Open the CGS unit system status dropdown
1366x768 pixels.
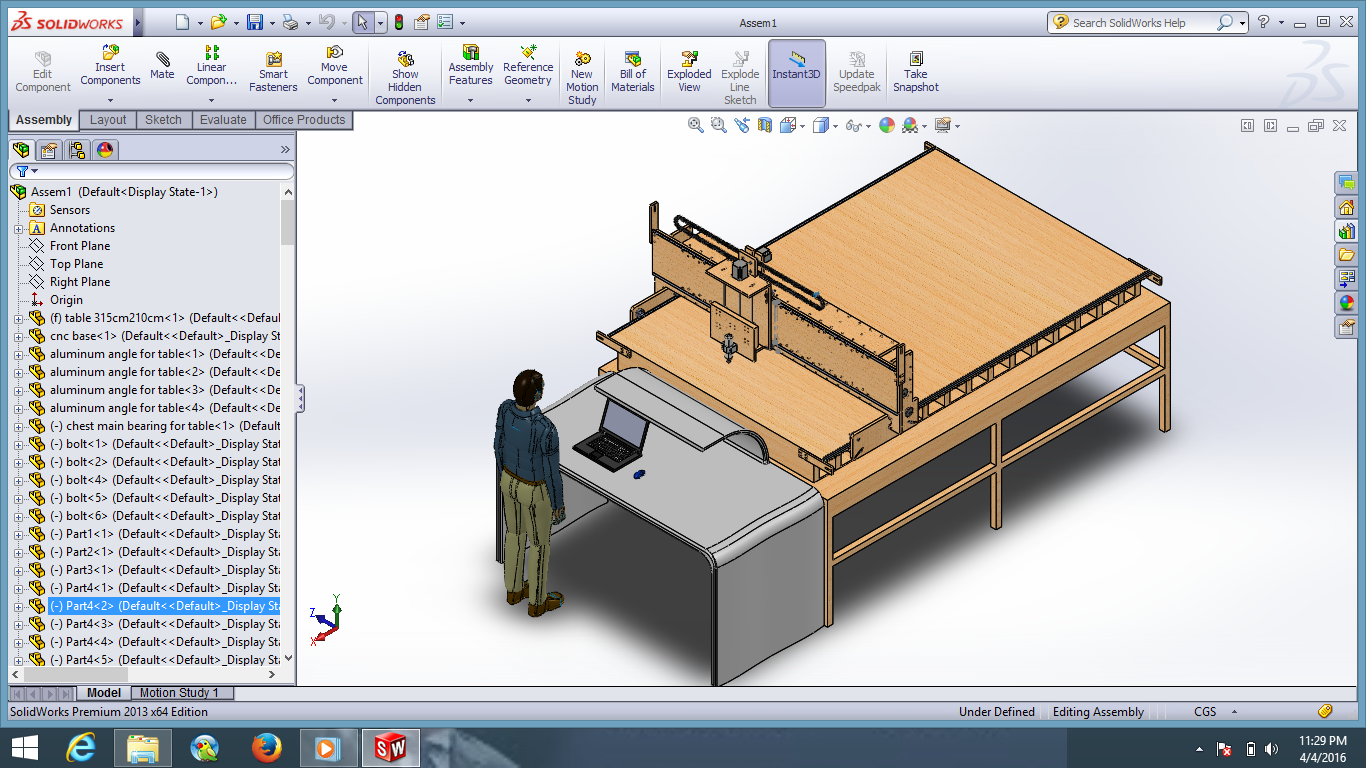pyautogui.click(x=1234, y=712)
